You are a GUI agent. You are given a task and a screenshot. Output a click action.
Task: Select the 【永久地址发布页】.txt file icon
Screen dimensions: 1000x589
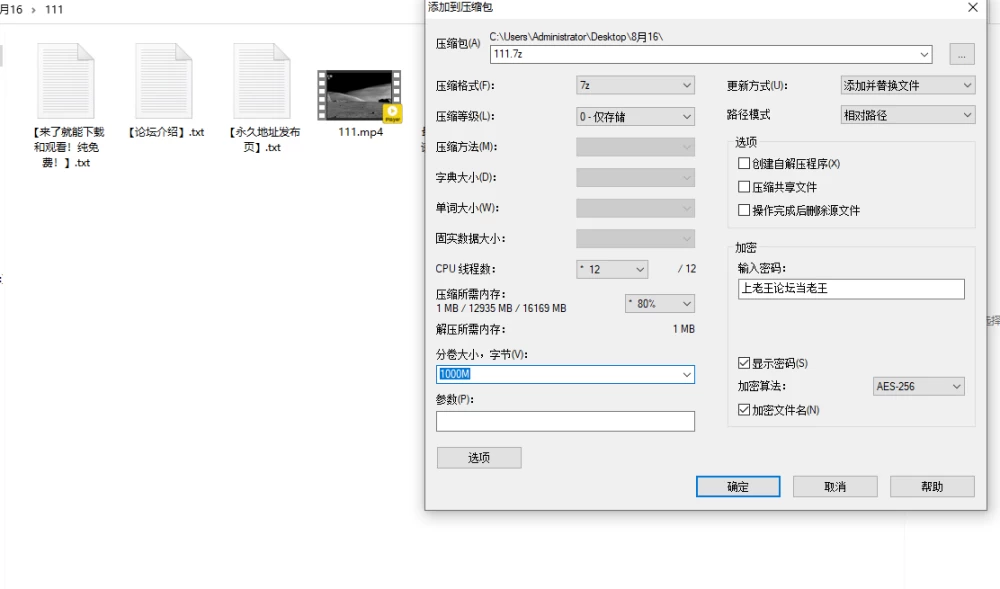point(262,81)
